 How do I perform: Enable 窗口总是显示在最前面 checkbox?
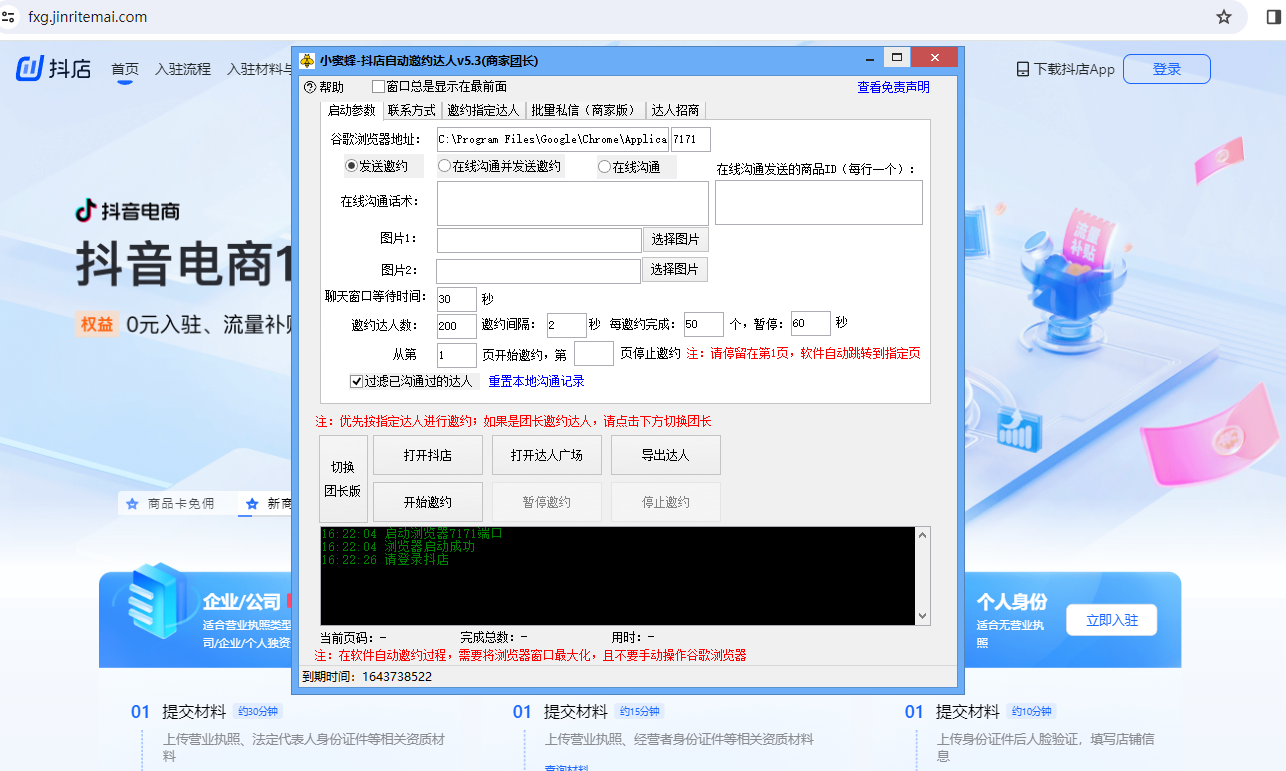point(378,87)
